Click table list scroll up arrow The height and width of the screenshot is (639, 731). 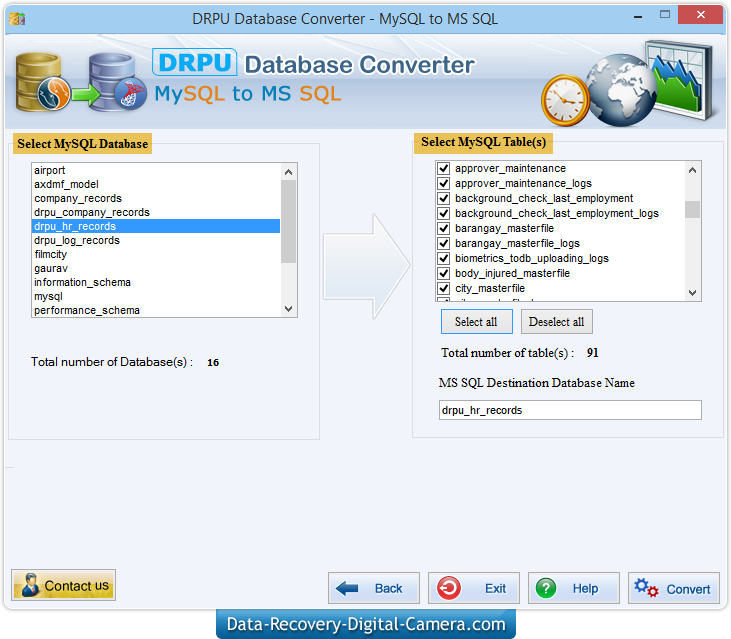click(x=692, y=170)
